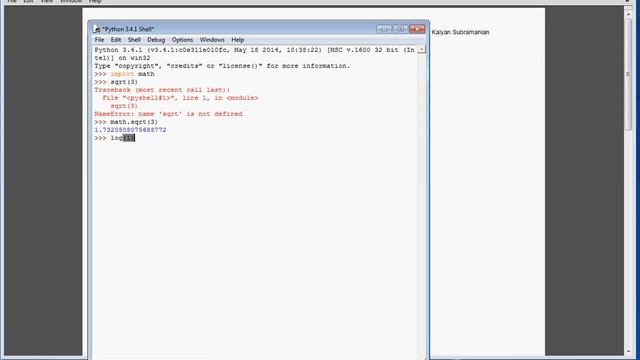Click the 'import math' line
Viewport: 640px width, 360px height.
[124, 74]
